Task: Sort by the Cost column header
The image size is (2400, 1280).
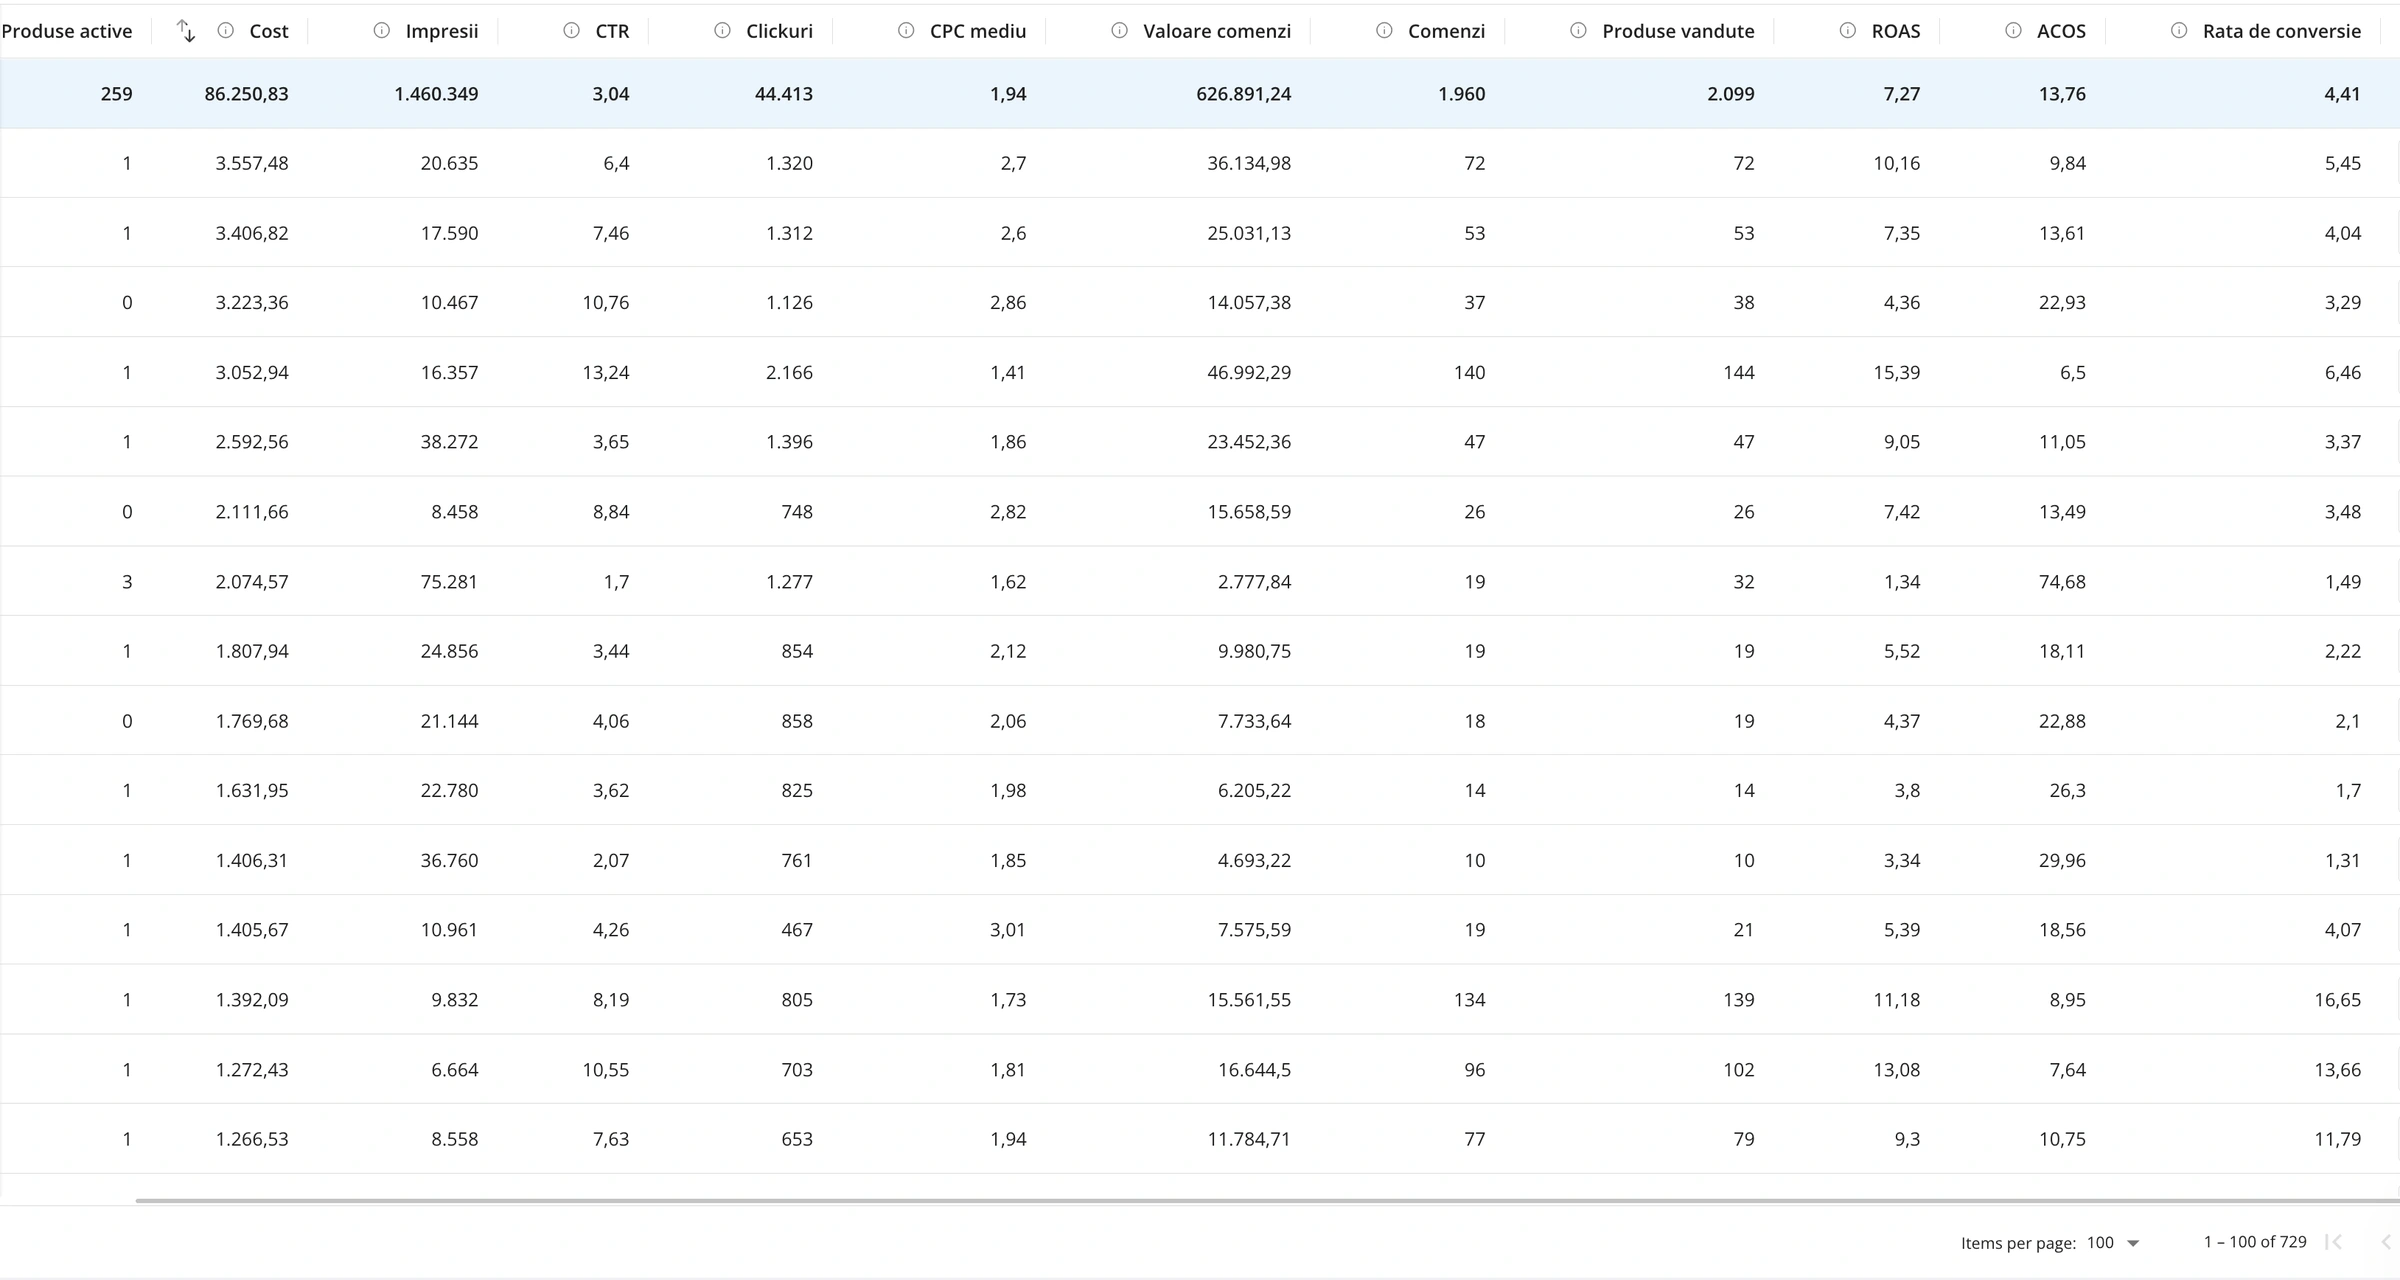Action: point(269,31)
